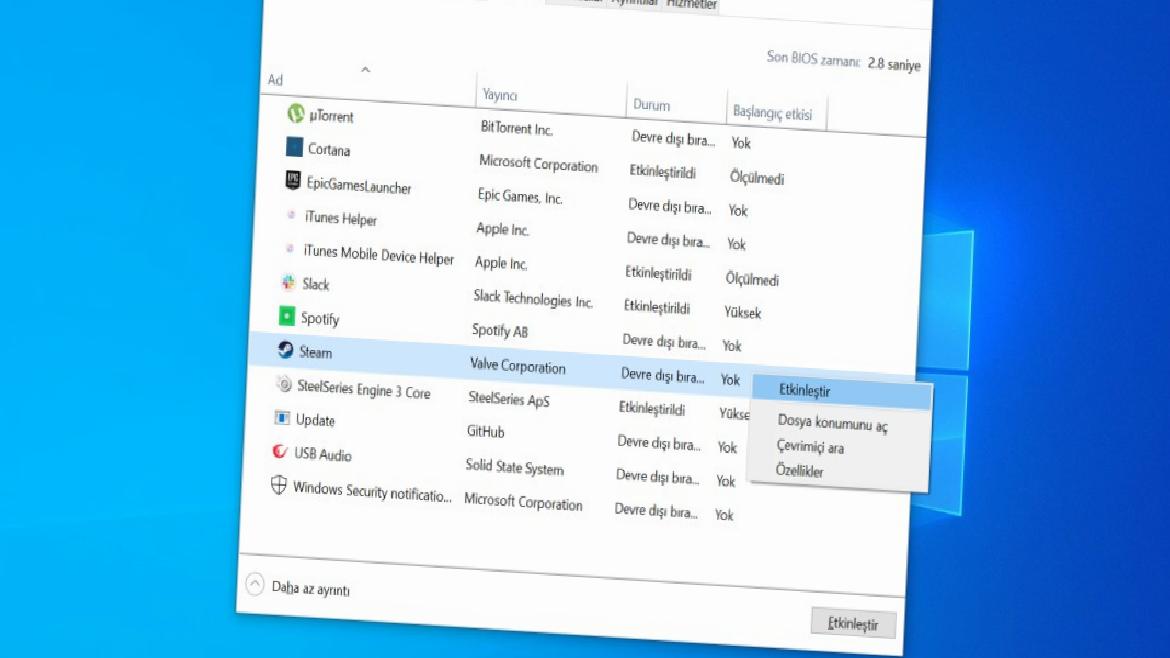
Task: Select the USB Audio row name
Action: (x=322, y=454)
